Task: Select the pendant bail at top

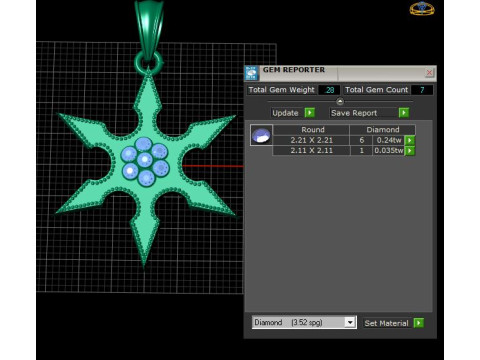Action: [149, 30]
